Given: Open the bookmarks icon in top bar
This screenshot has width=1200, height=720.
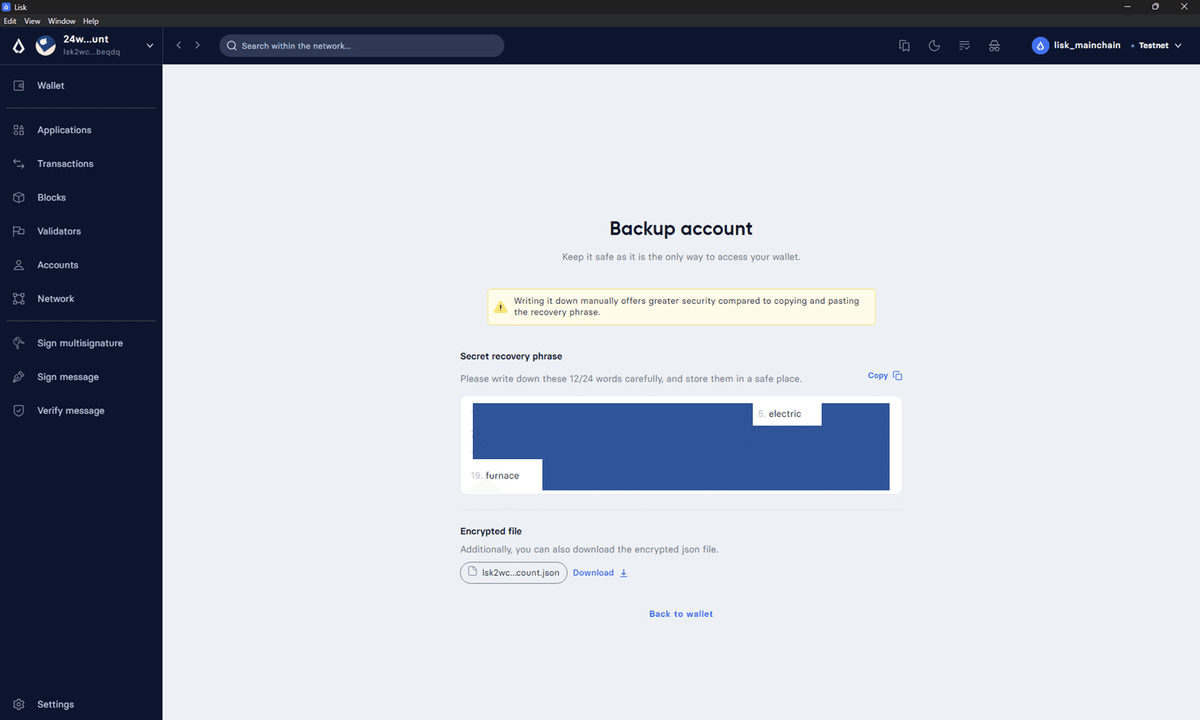Looking at the screenshot, I should point(904,45).
